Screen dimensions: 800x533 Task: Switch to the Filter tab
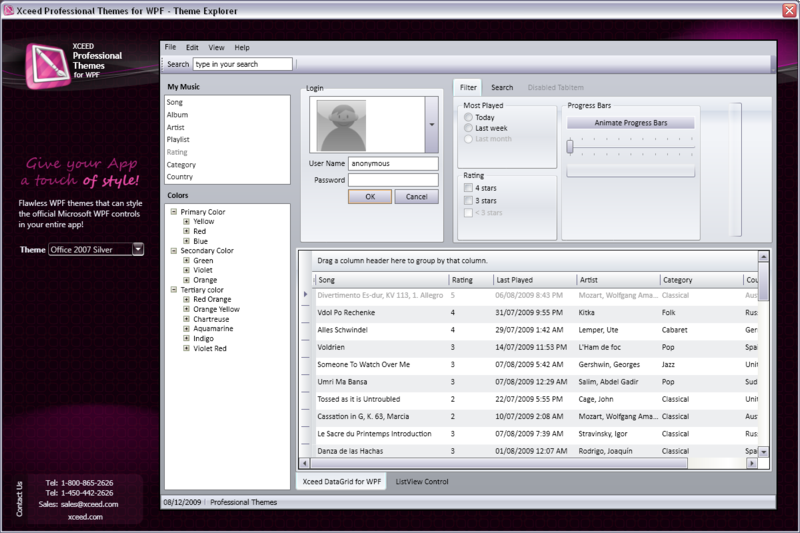pyautogui.click(x=468, y=87)
